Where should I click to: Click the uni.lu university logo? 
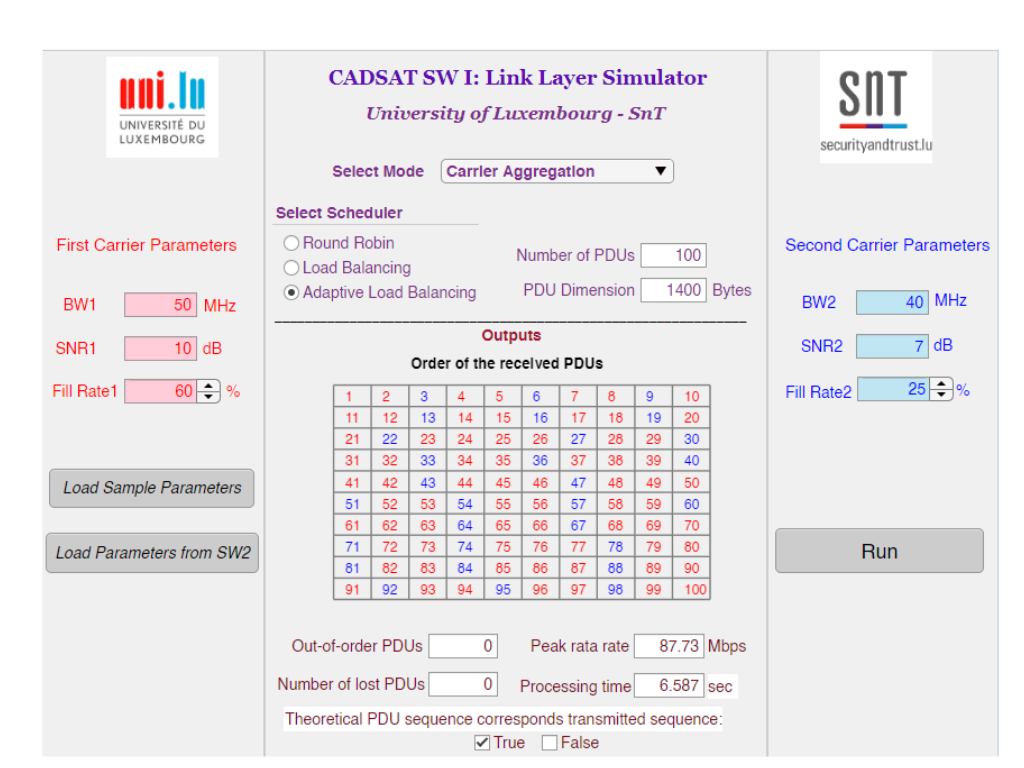coord(162,107)
